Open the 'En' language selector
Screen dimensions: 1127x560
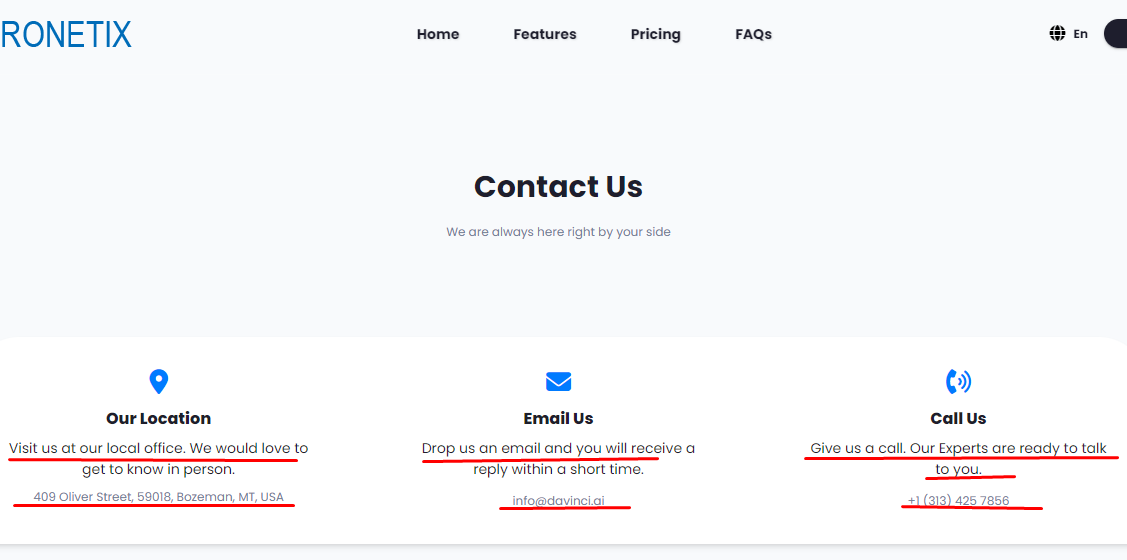tap(1080, 34)
